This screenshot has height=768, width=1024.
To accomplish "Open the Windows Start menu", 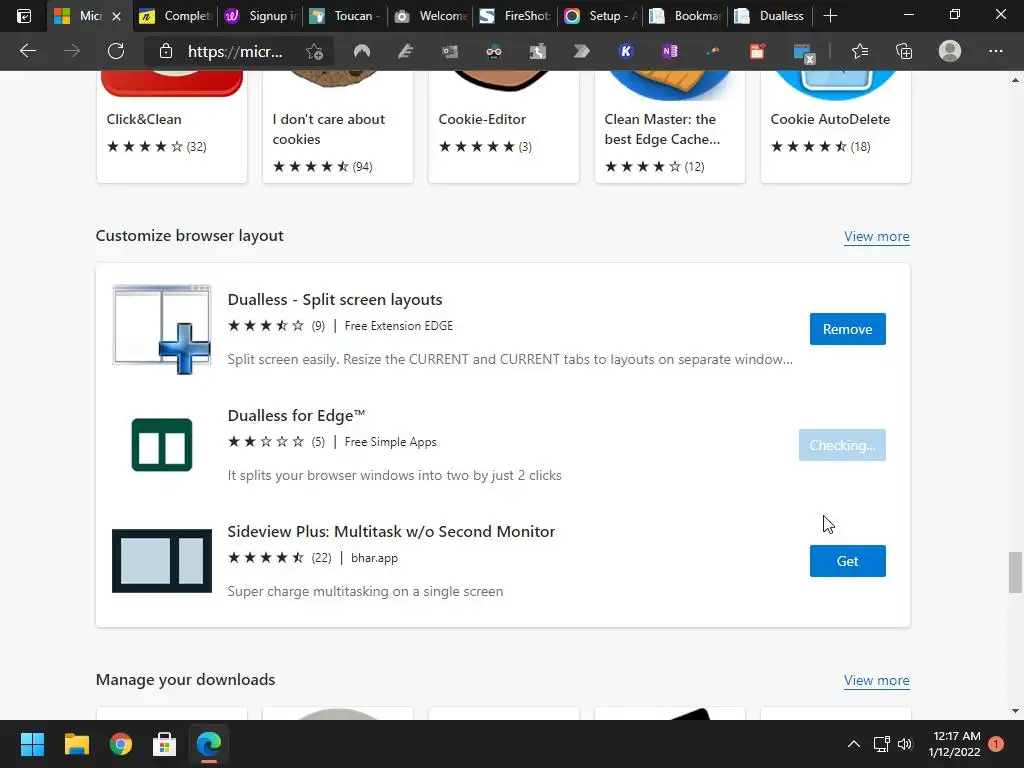I will 32,744.
